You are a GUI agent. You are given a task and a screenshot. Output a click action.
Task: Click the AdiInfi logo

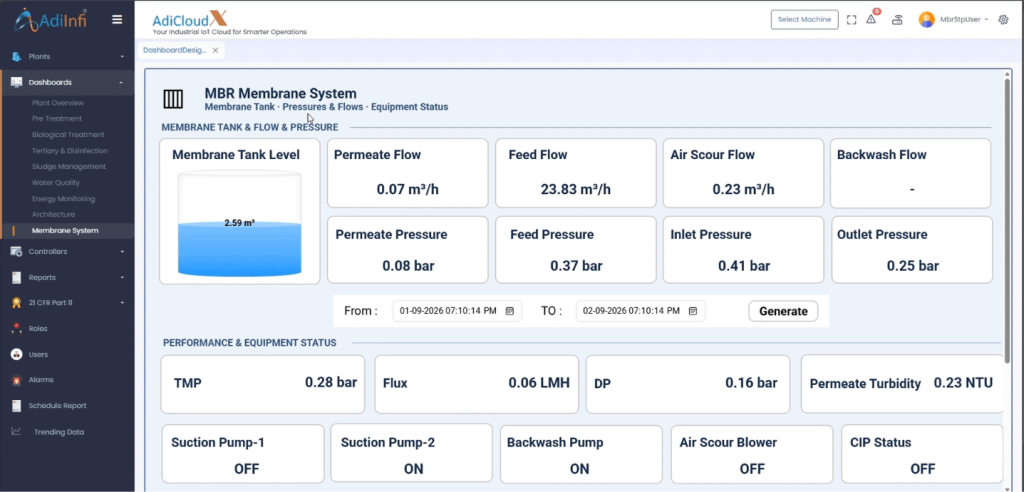pyautogui.click(x=51, y=20)
